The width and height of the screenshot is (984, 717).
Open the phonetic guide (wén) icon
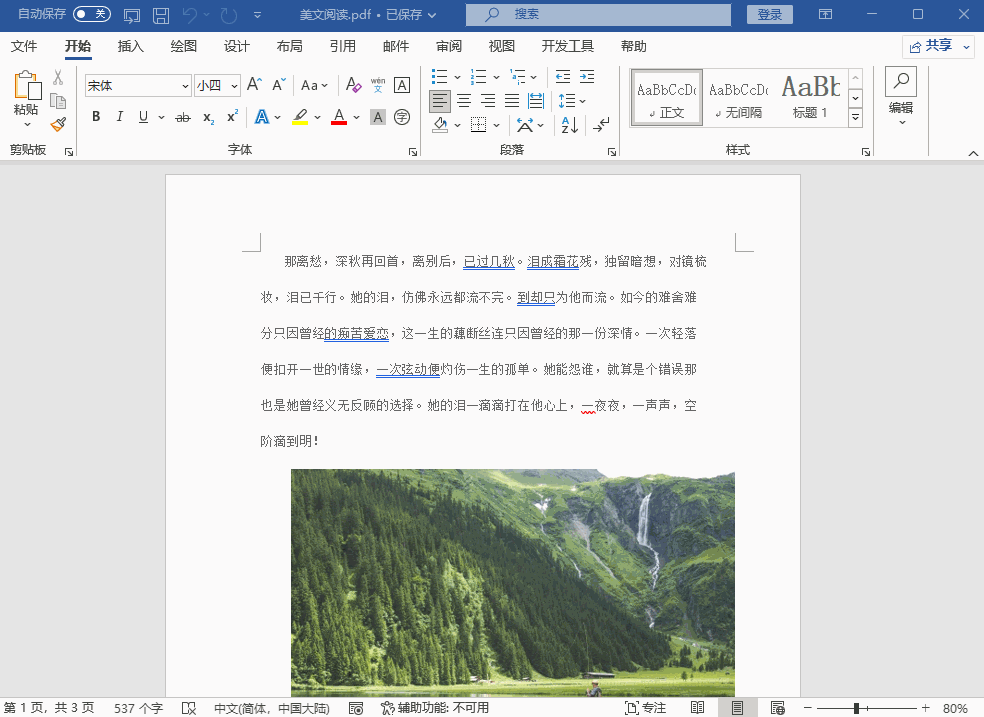point(378,85)
